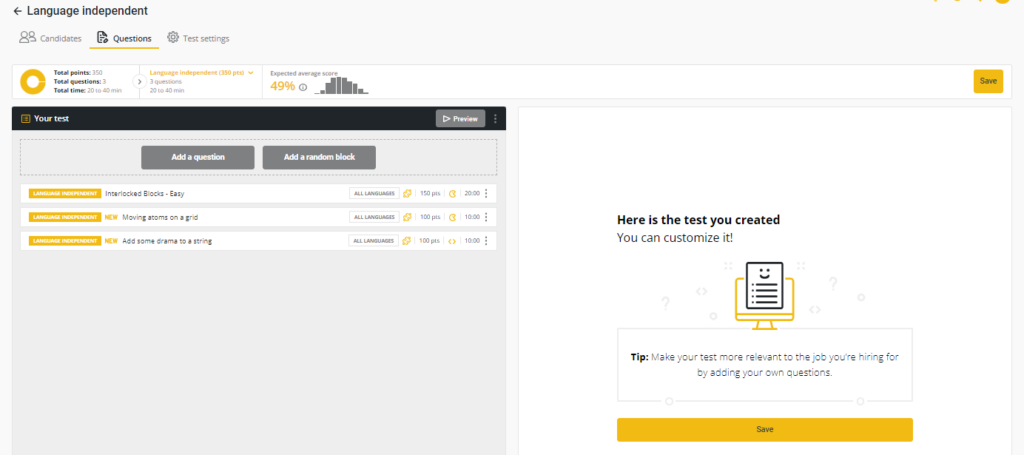Switch to the Candidates tab
The width and height of the screenshot is (1024, 455).
coord(50,38)
